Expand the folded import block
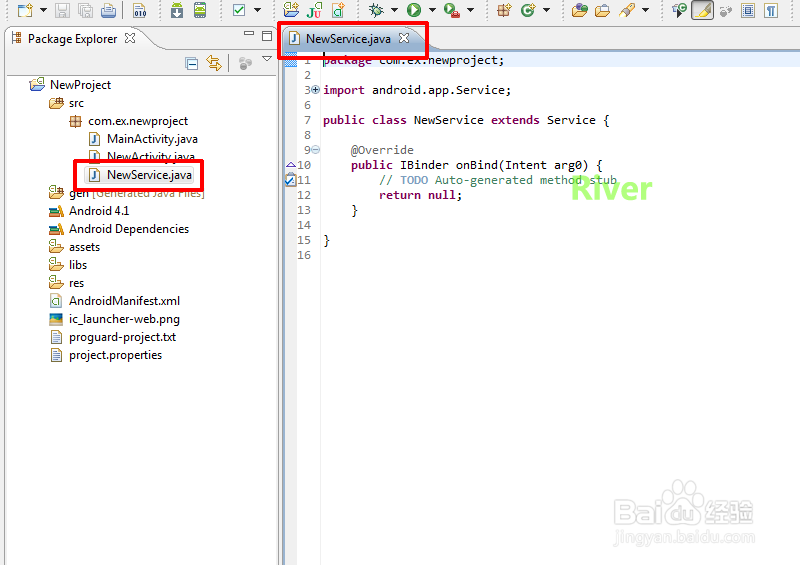The height and width of the screenshot is (565, 800). pyautogui.click(x=315, y=90)
